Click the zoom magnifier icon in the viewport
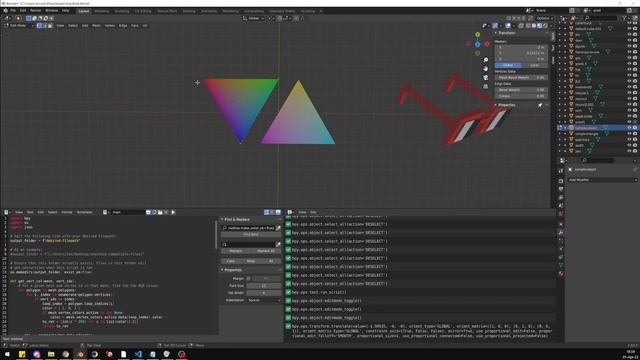Viewport: 640px width, 360px height. [486, 60]
